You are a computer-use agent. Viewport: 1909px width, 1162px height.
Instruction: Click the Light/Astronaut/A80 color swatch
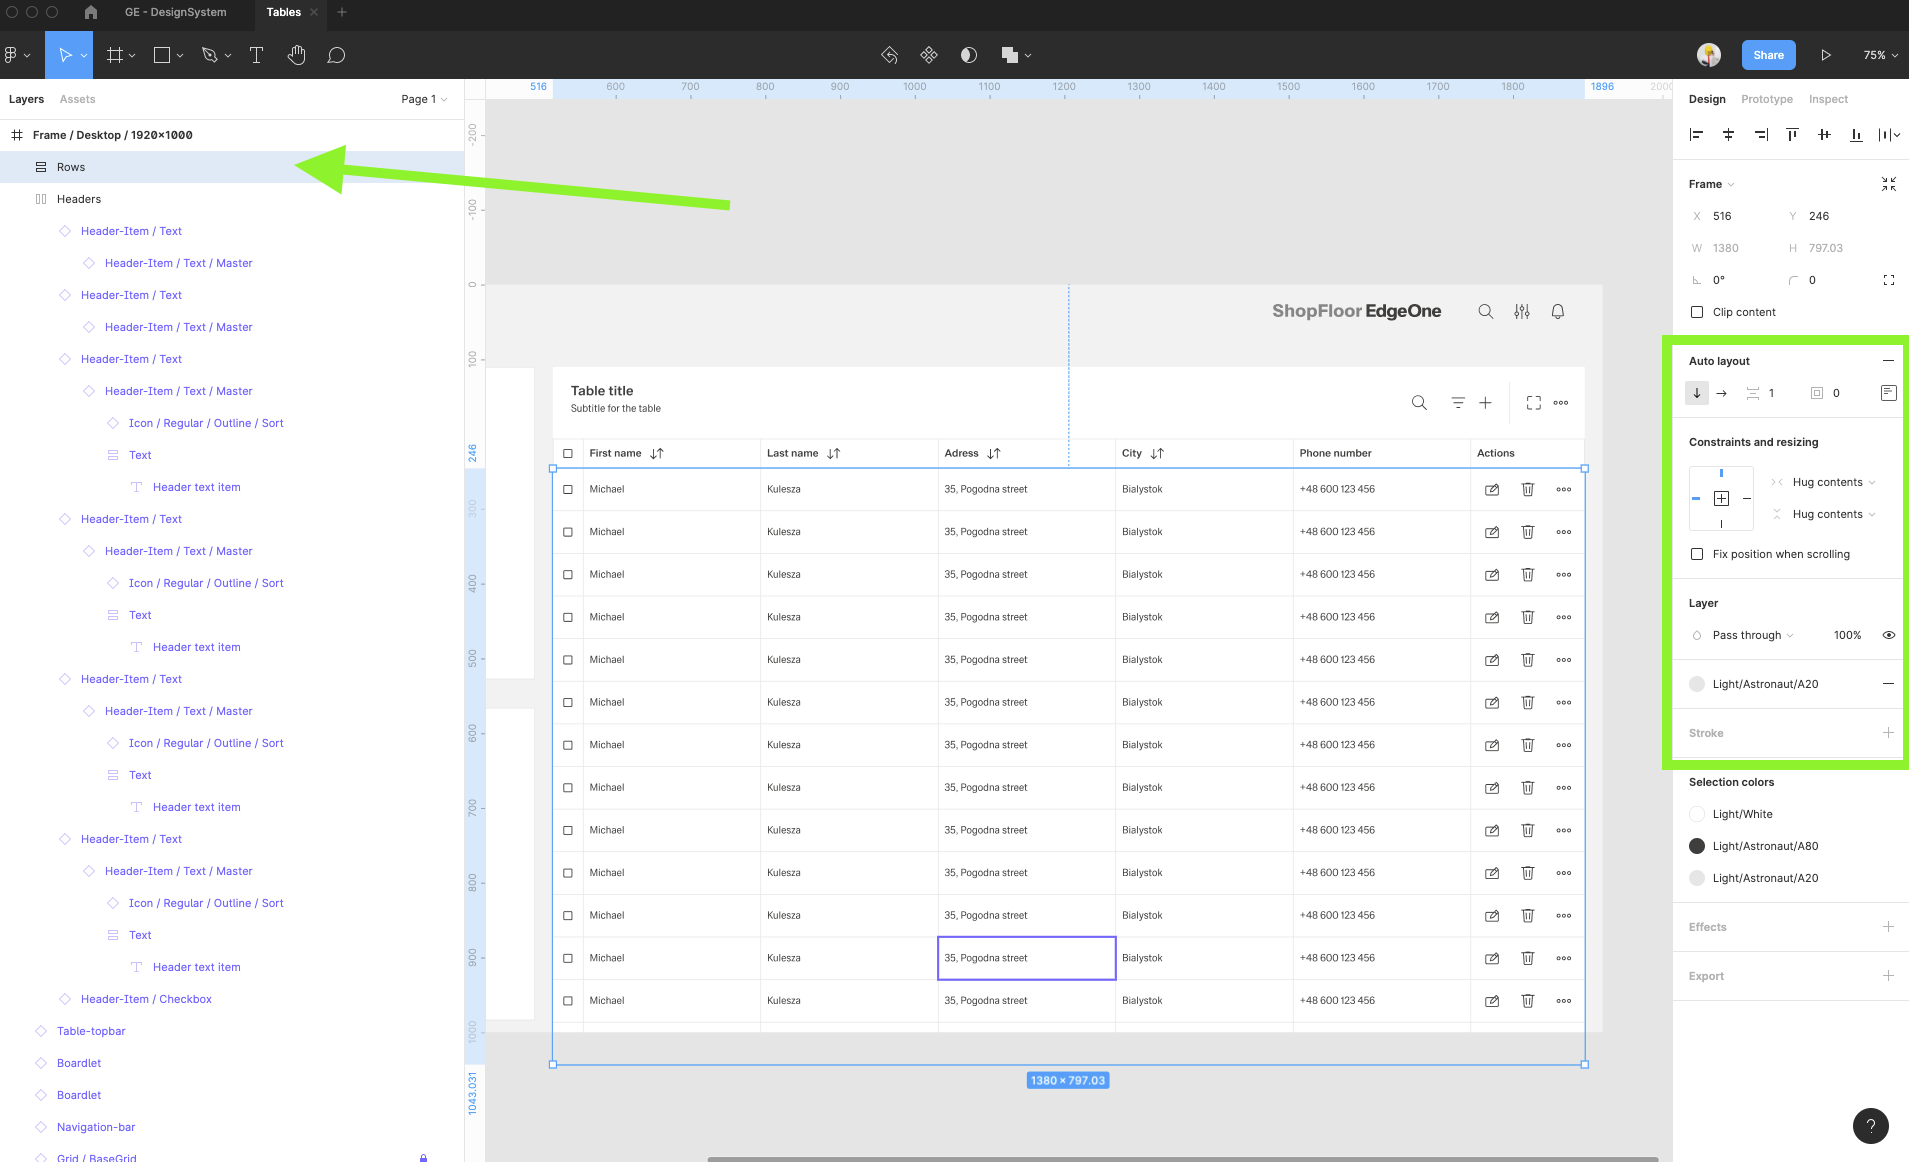click(1697, 846)
